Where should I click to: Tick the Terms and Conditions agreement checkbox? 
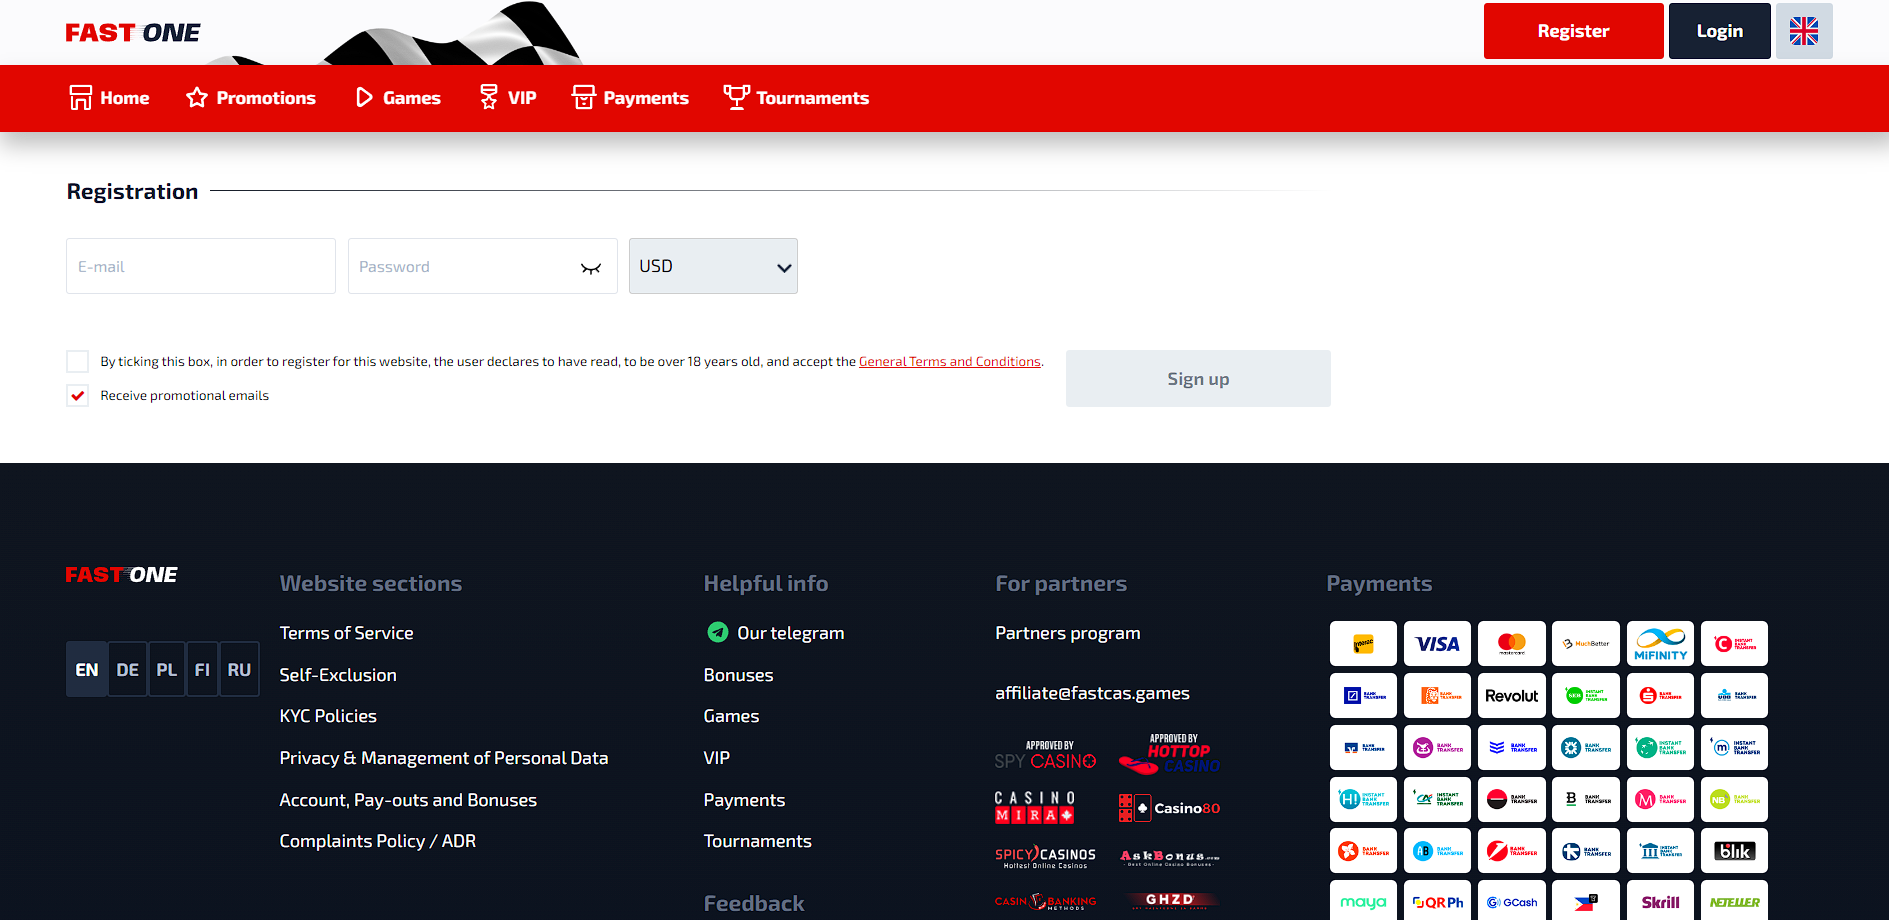point(77,361)
